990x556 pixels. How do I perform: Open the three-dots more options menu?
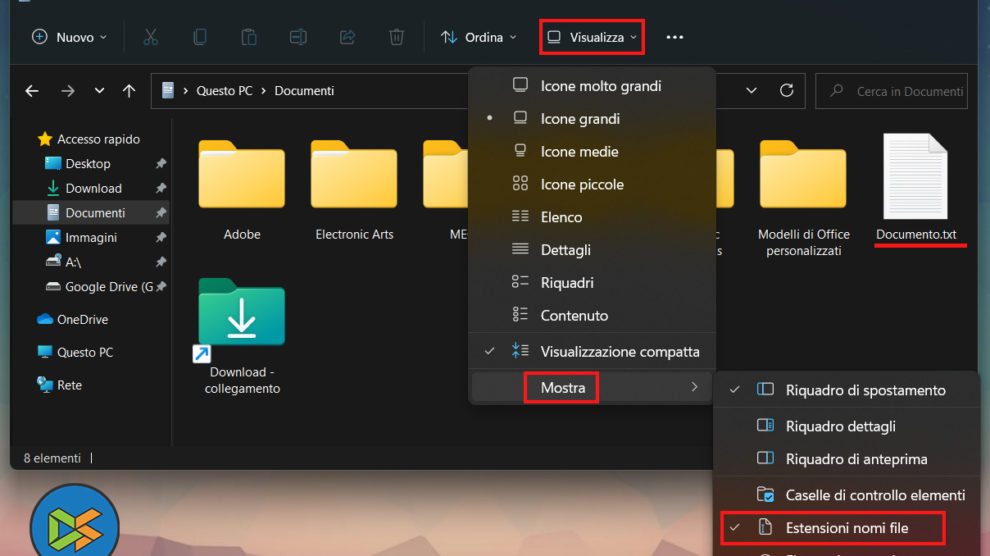tap(675, 37)
